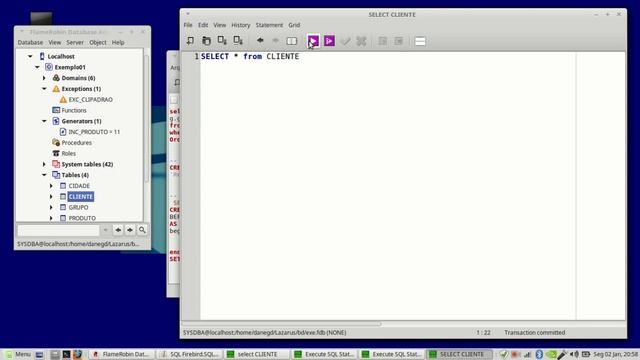The height and width of the screenshot is (360, 640).
Task: Collapse the Tables (4) node
Action: pos(44,175)
